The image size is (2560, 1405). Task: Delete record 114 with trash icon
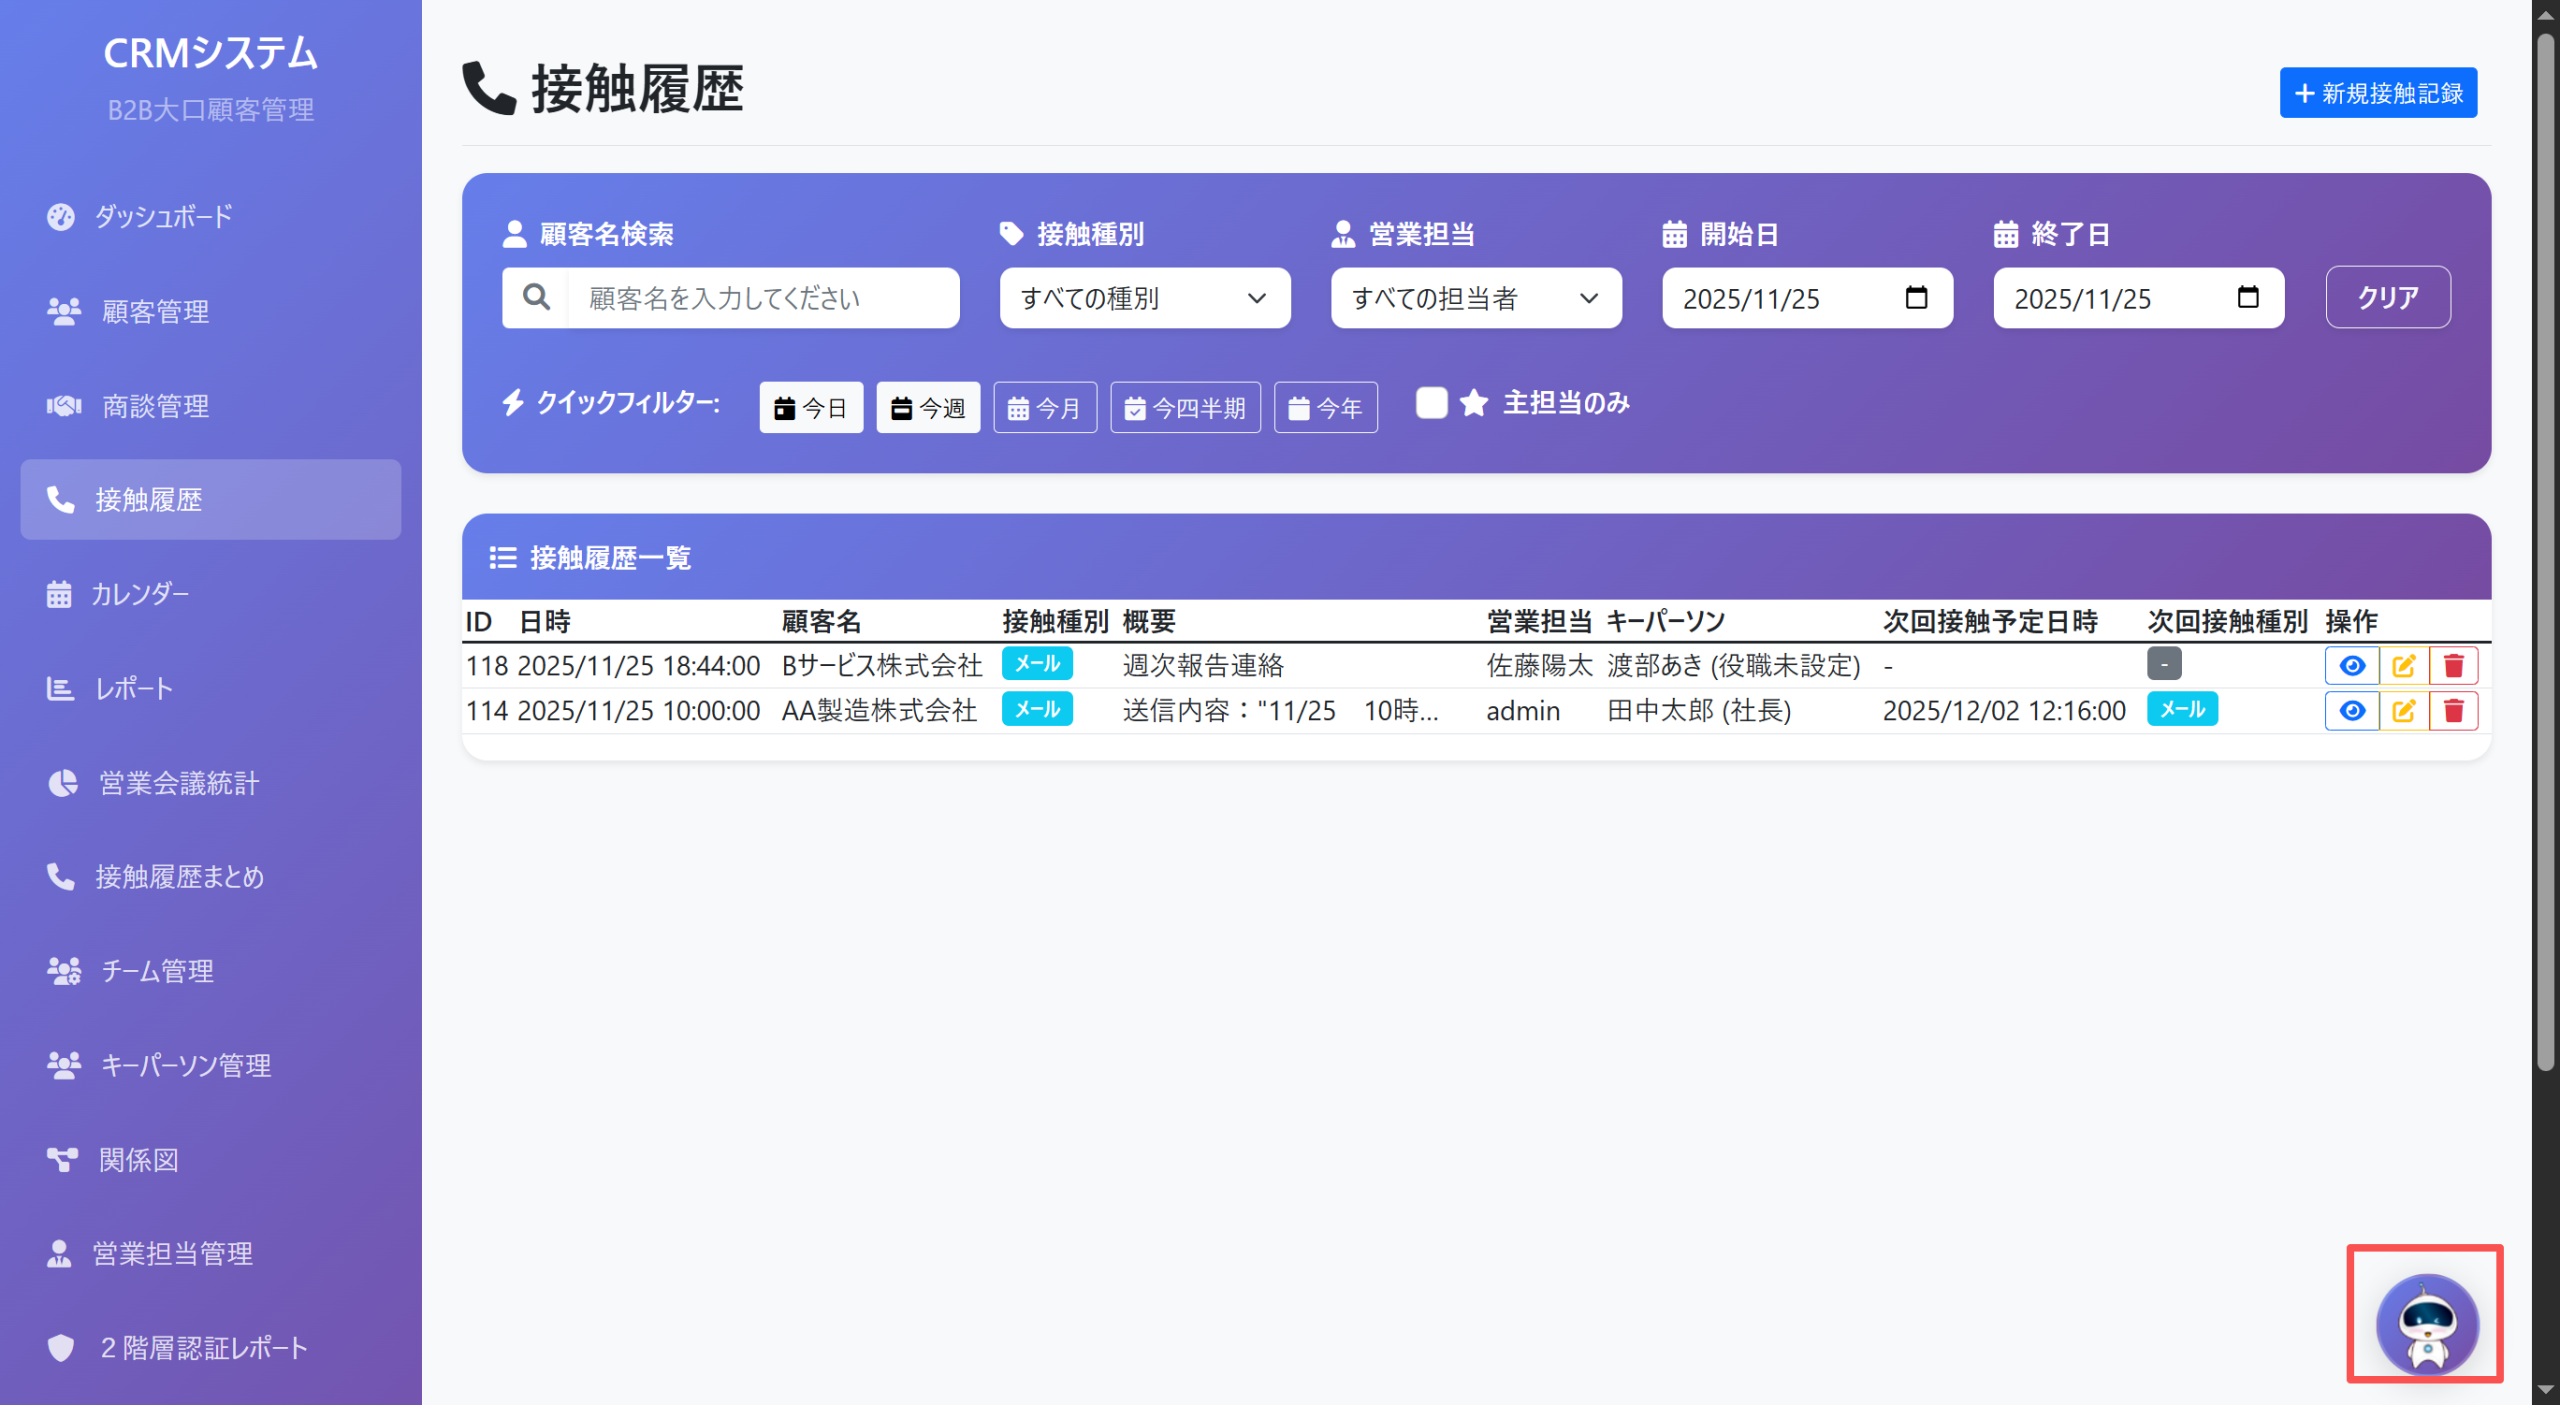(x=2453, y=711)
